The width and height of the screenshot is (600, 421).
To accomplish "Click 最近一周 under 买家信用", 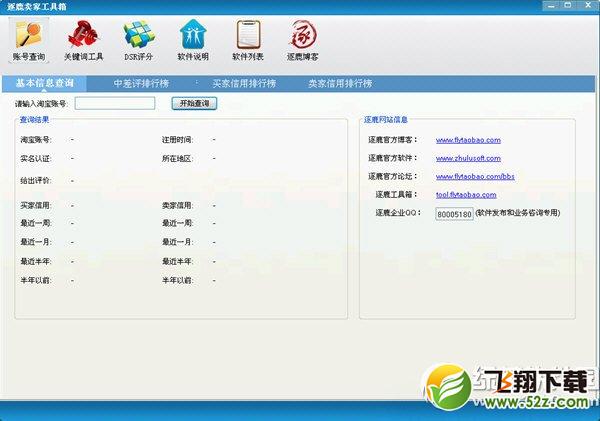I will (36, 223).
